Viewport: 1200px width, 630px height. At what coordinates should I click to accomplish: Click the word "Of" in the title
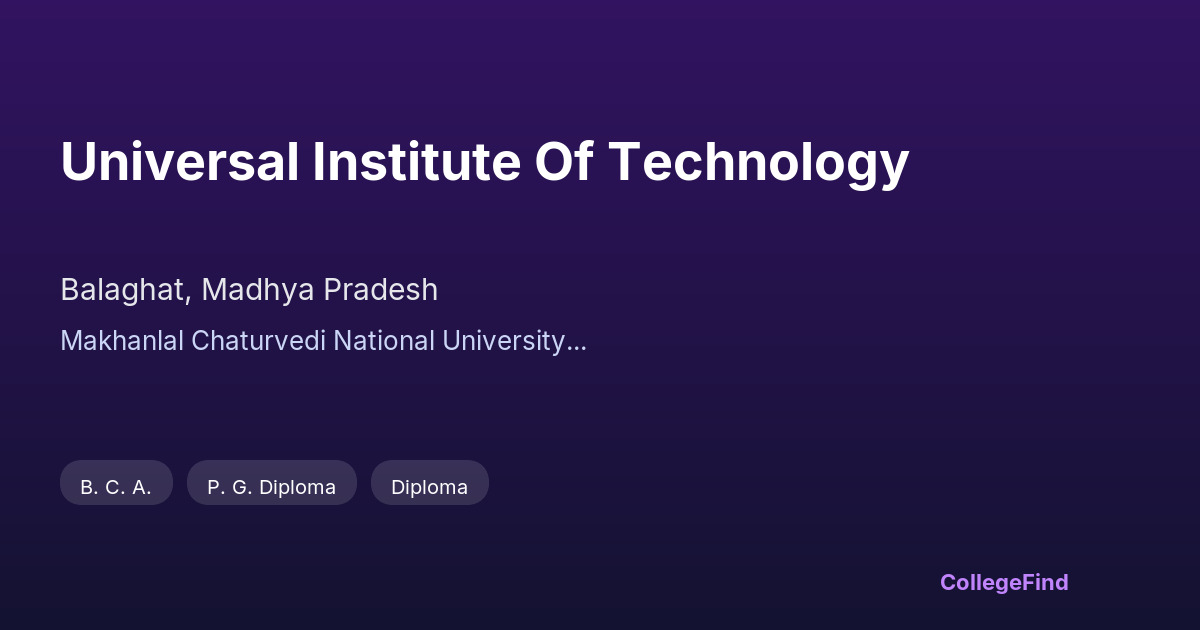click(563, 162)
